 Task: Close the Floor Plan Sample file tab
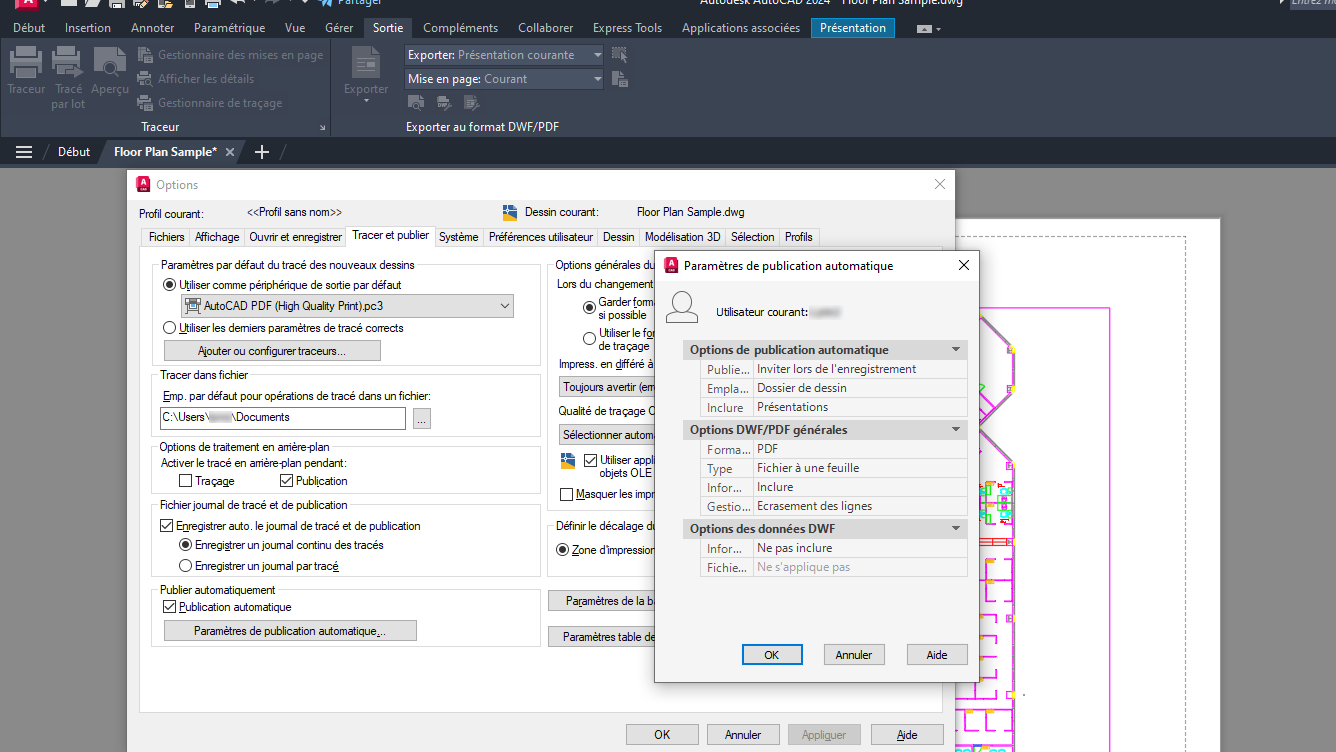click(230, 152)
